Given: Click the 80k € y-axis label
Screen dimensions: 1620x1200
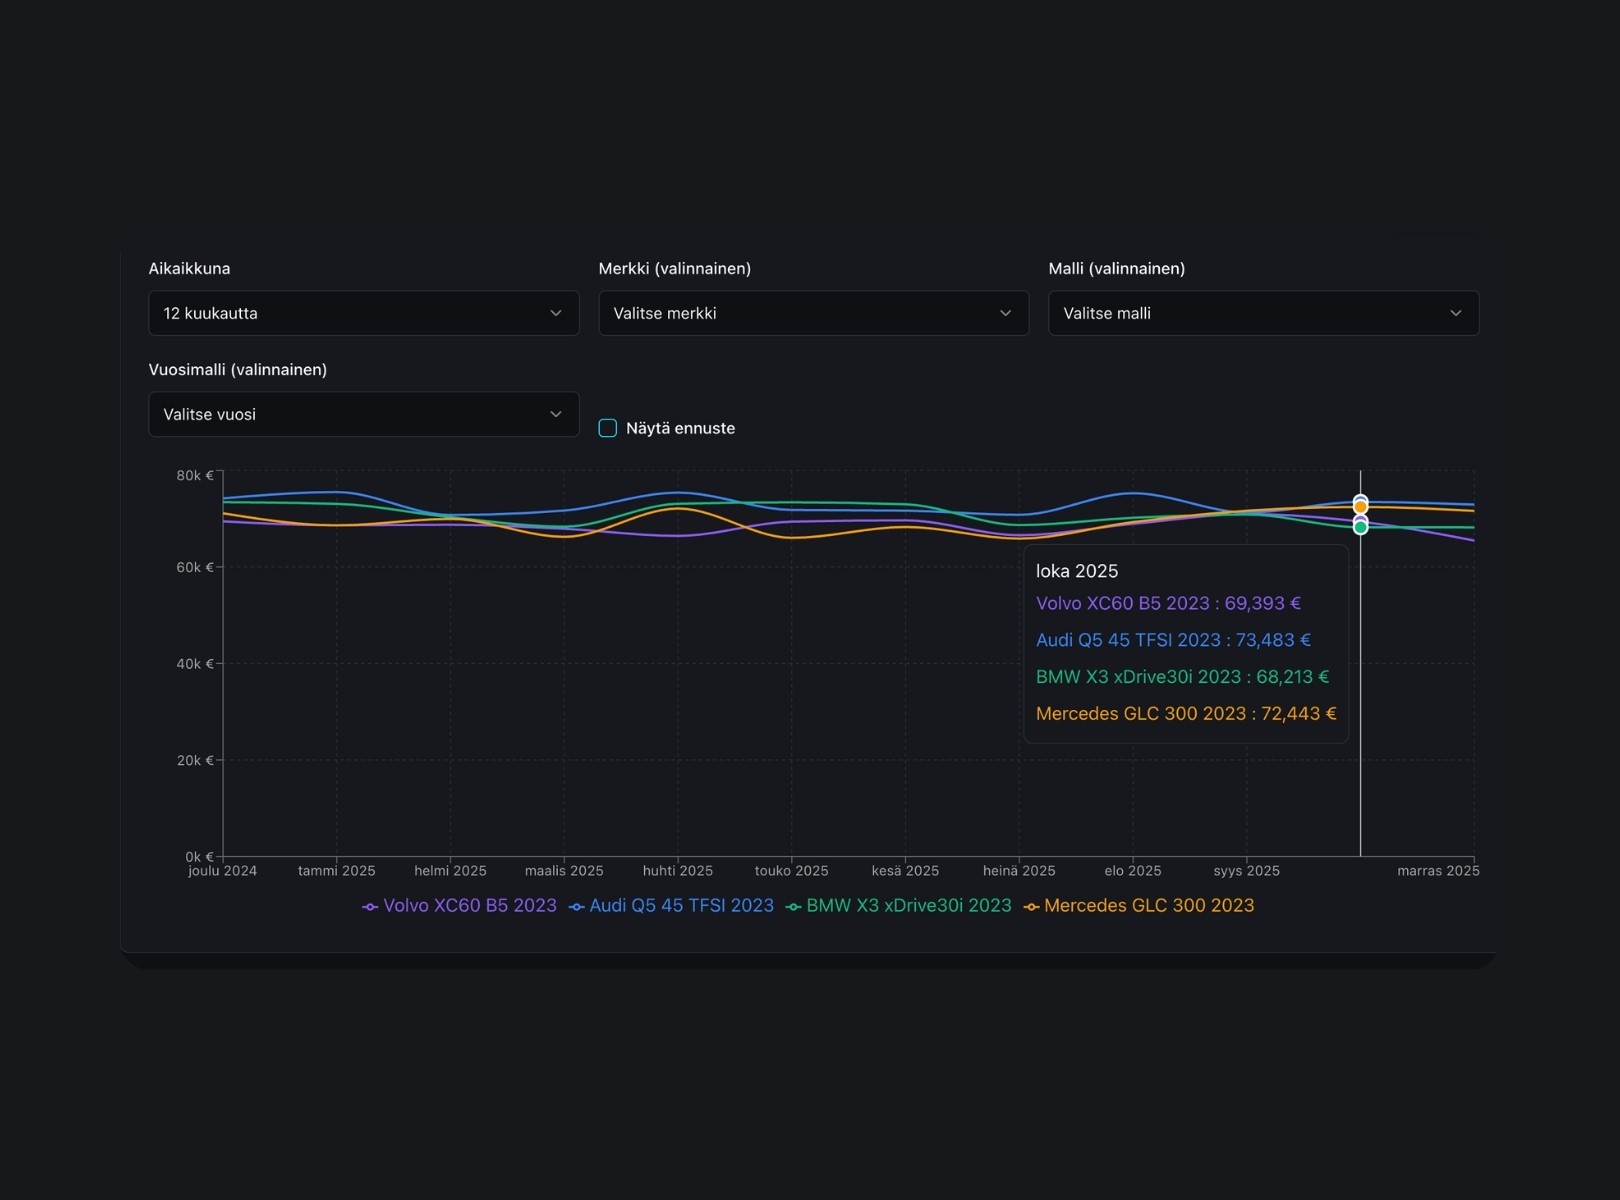Looking at the screenshot, I should pos(195,475).
